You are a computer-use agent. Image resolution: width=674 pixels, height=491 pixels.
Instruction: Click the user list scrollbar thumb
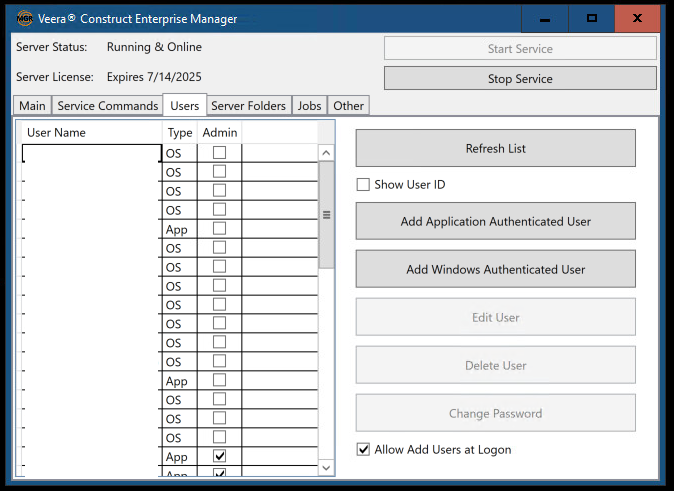tap(326, 215)
